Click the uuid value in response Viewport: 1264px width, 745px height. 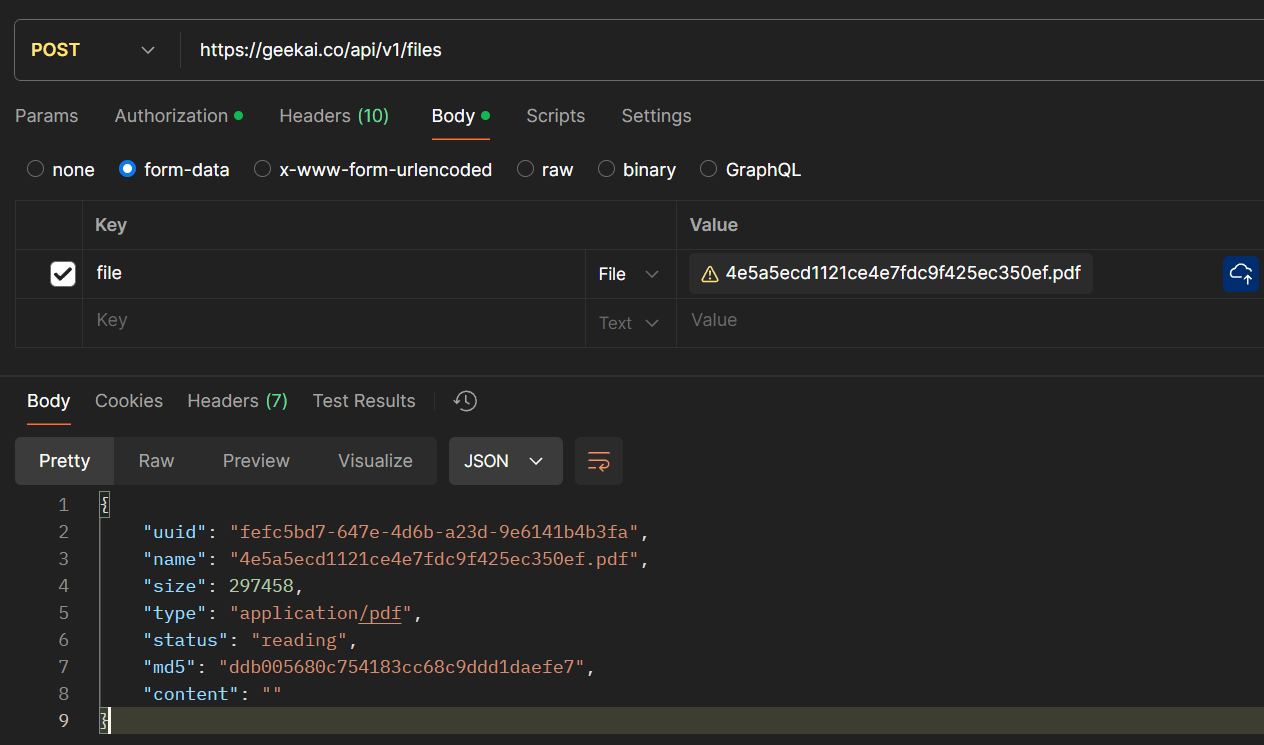pyautogui.click(x=435, y=531)
